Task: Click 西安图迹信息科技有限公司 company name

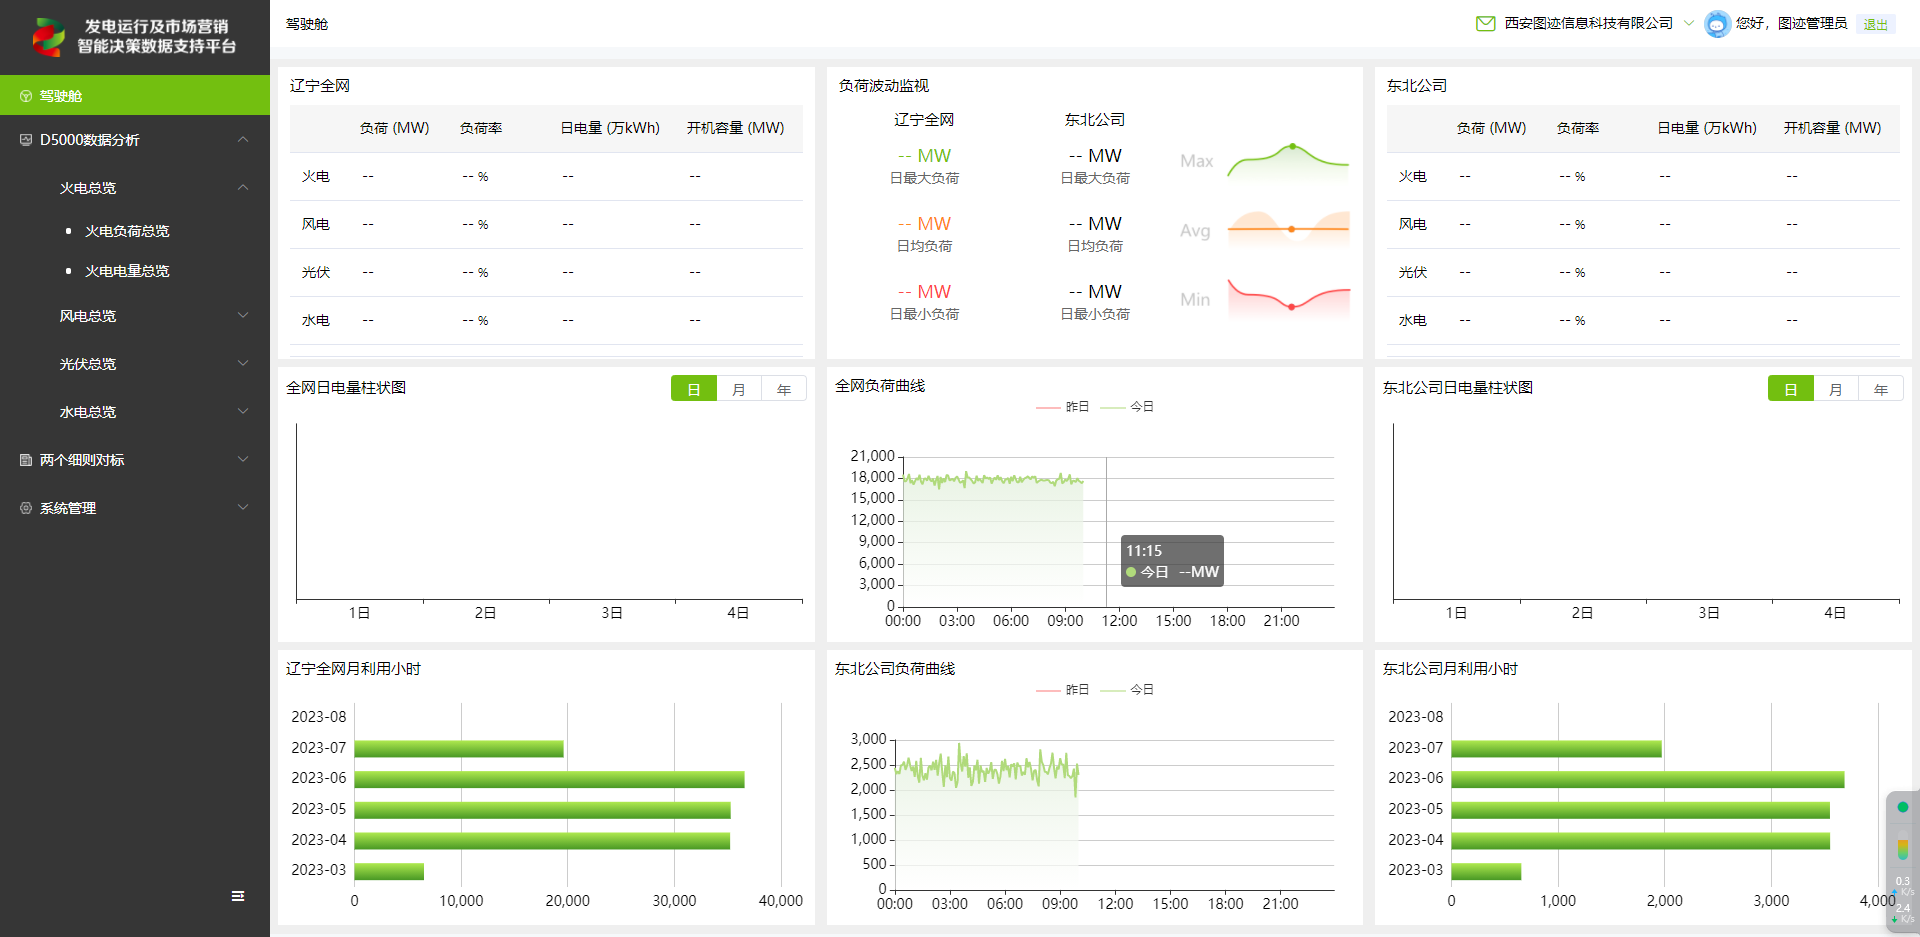Action: pos(1588,23)
